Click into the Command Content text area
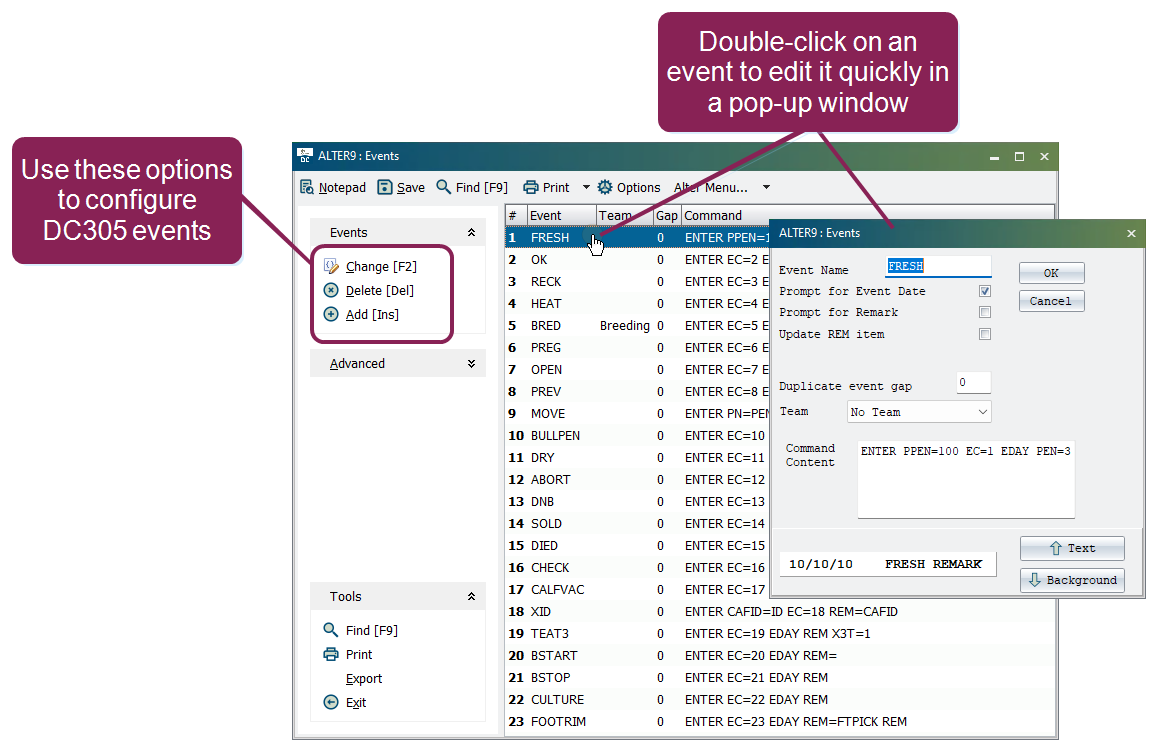The width and height of the screenshot is (1158, 740). [966, 479]
